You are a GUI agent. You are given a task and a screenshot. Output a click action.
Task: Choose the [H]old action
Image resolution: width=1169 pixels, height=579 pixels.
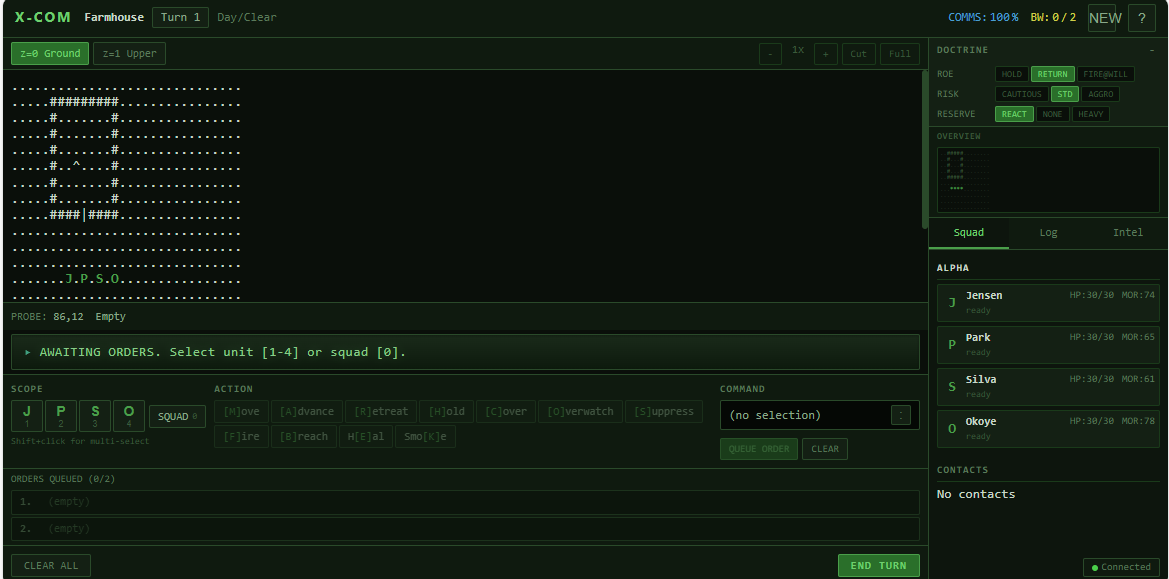446,411
